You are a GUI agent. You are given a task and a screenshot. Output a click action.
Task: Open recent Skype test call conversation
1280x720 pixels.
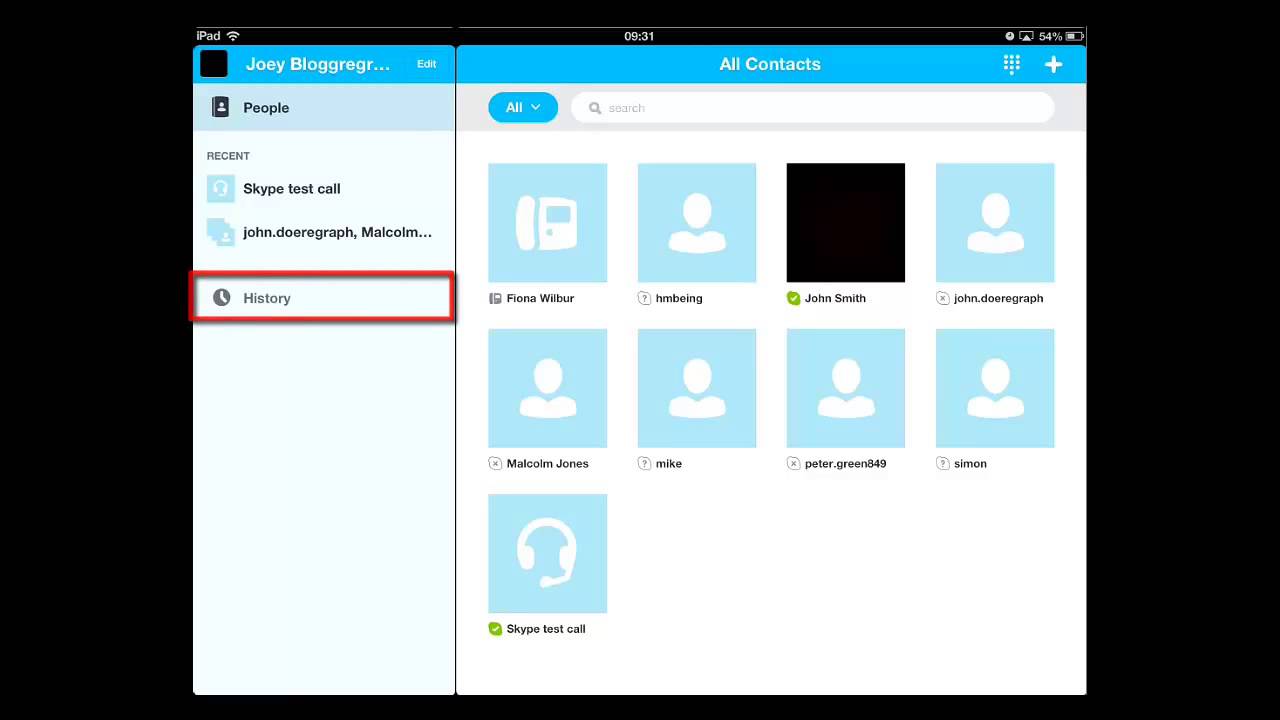click(324, 188)
